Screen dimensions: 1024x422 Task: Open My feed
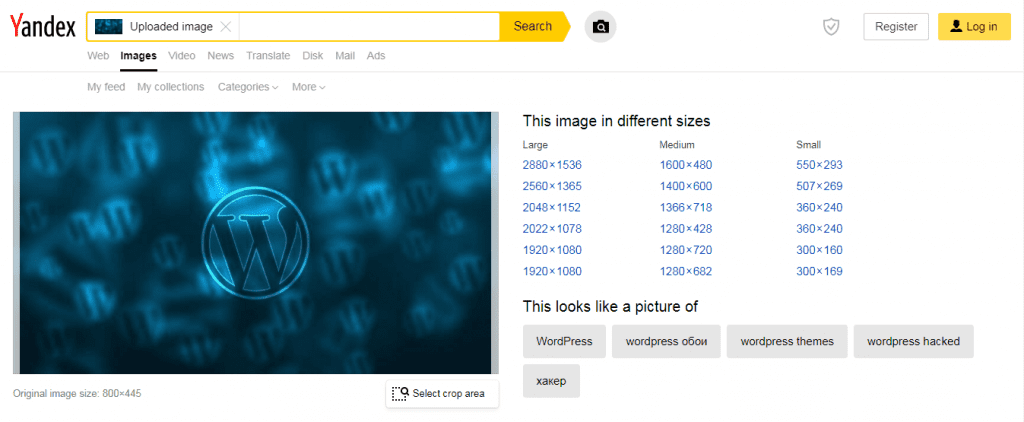point(106,87)
